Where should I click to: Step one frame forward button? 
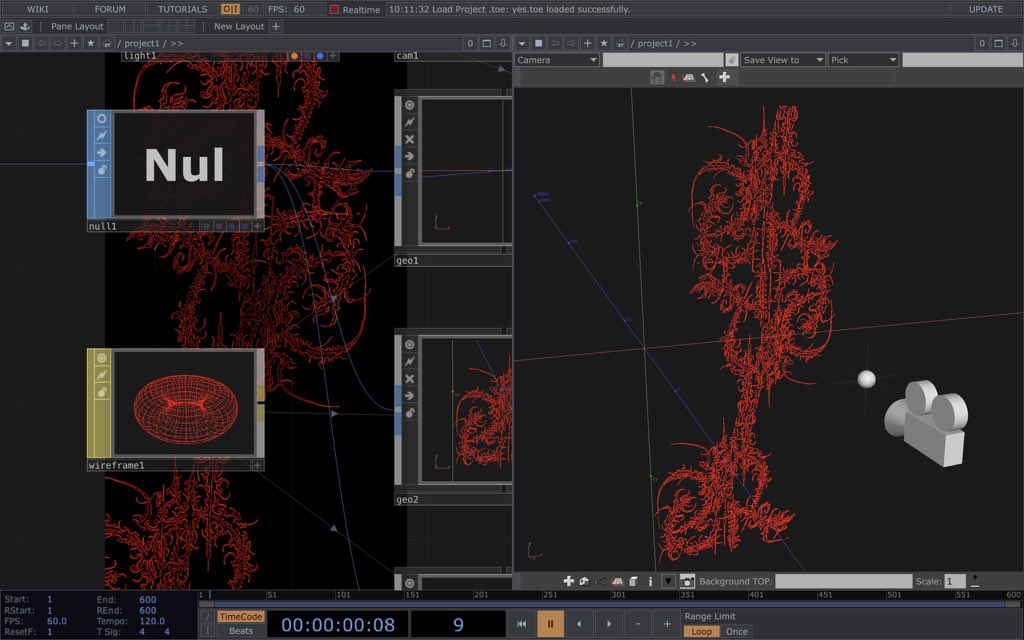609,624
